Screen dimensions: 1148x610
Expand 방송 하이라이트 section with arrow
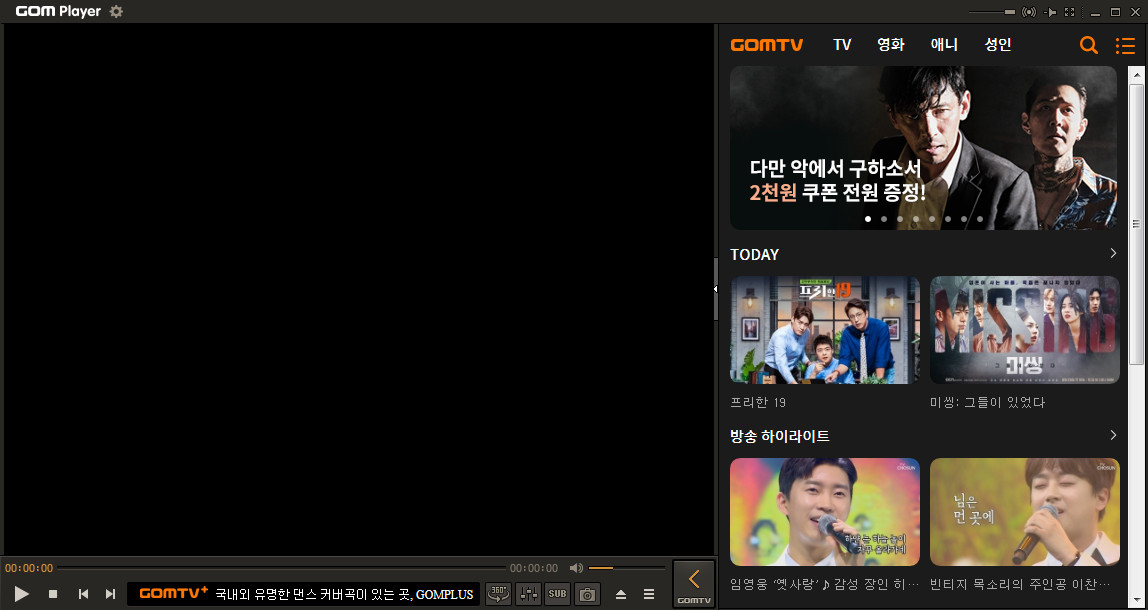[1113, 435]
